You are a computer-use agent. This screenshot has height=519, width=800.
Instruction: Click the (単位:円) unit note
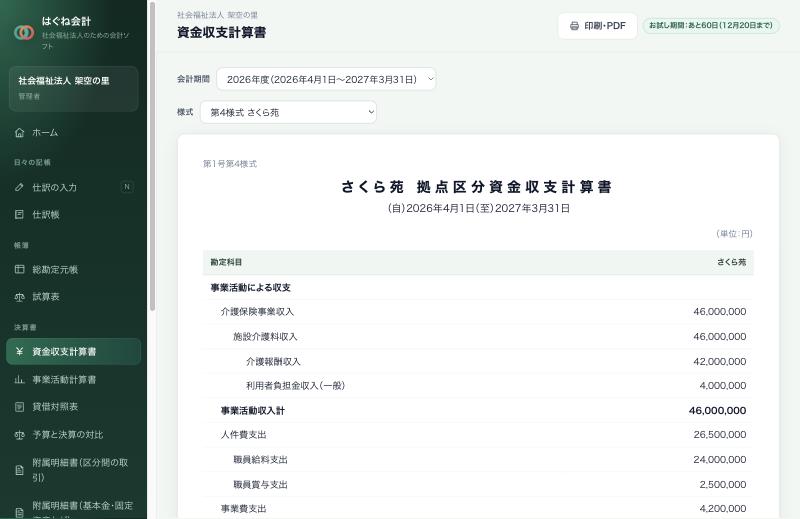click(x=734, y=234)
